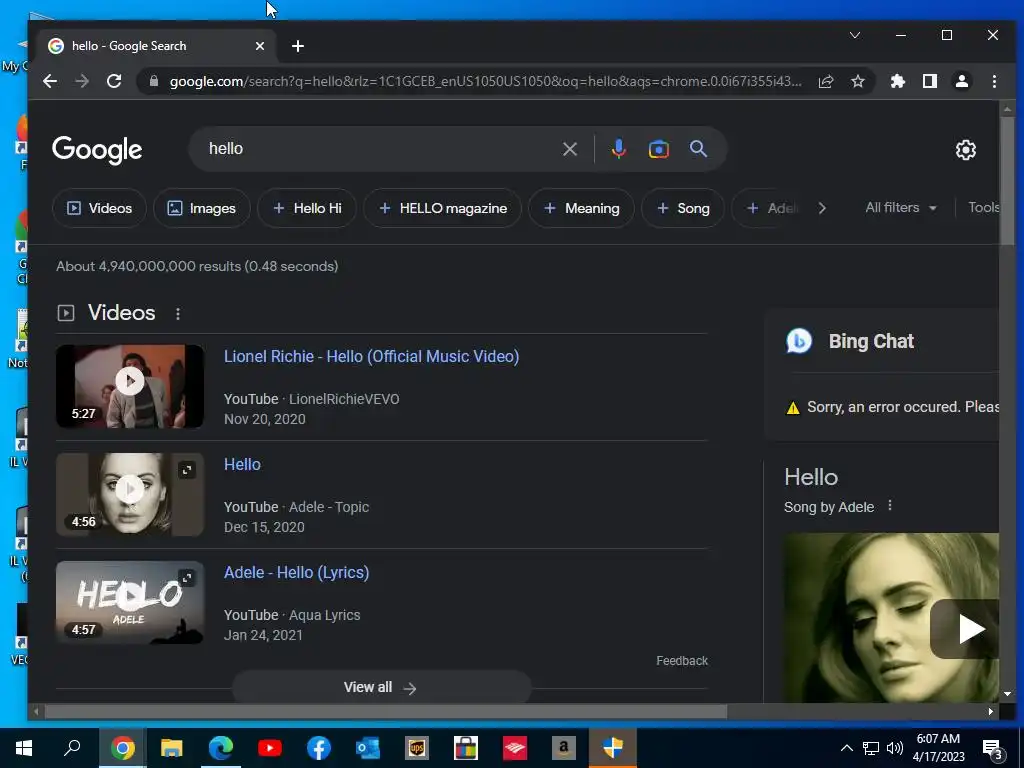This screenshot has height=768, width=1024.
Task: Select the Videos filter chip
Action: coord(99,208)
